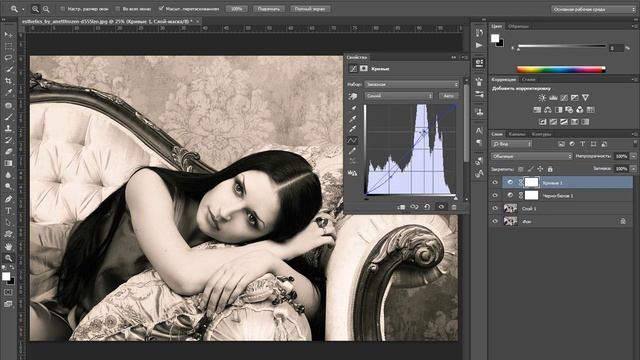This screenshot has height=360, width=640.
Task: Delete the Curves adjustment layer via trash
Action: pyautogui.click(x=453, y=207)
